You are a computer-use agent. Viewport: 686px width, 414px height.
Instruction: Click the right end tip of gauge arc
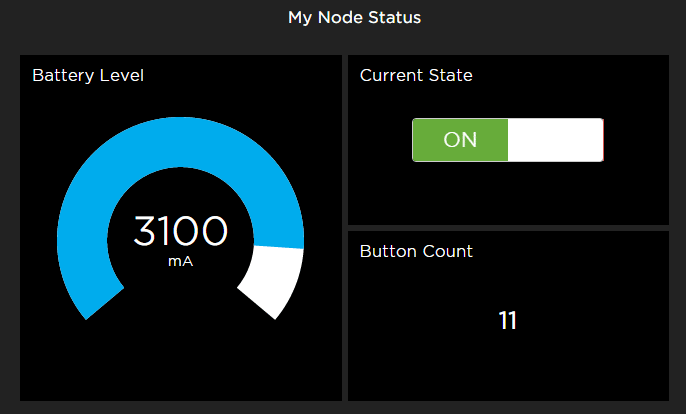click(257, 303)
